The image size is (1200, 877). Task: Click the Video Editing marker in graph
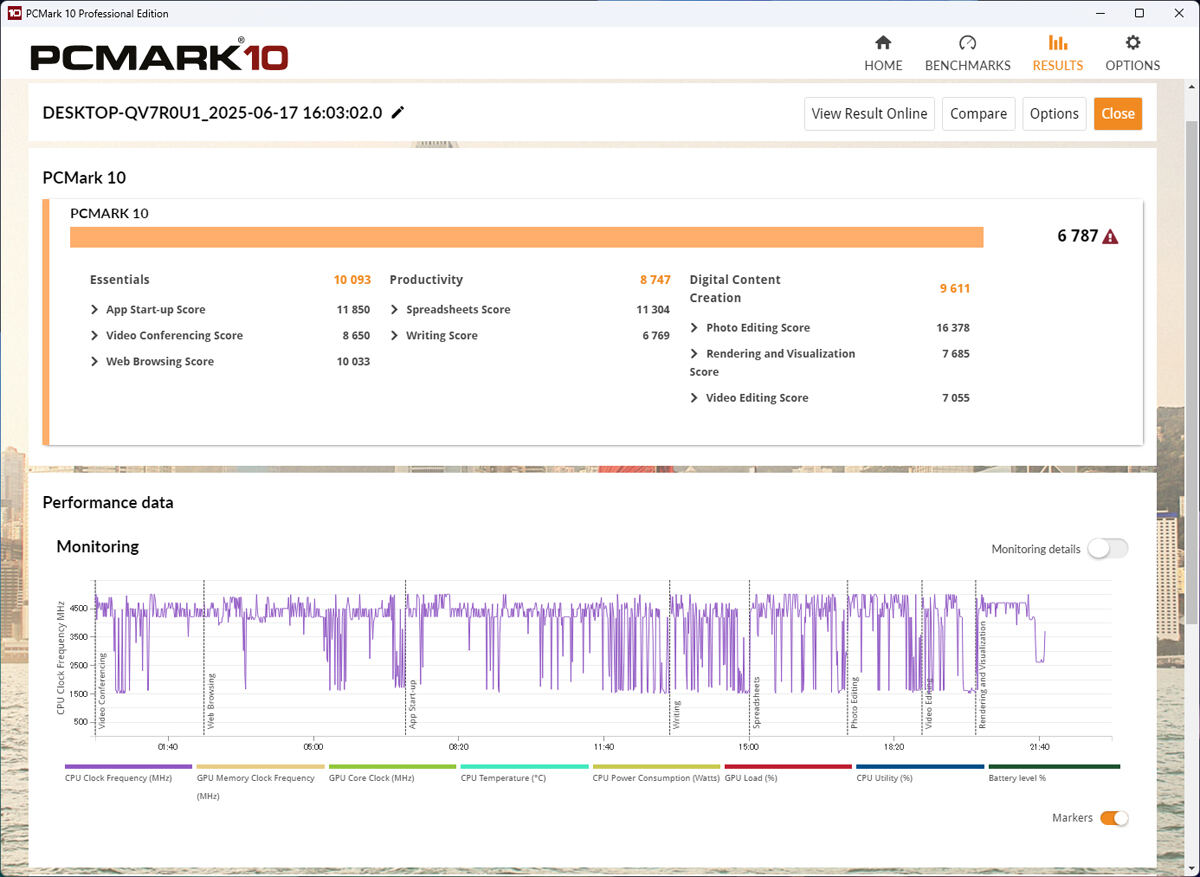[x=928, y=703]
